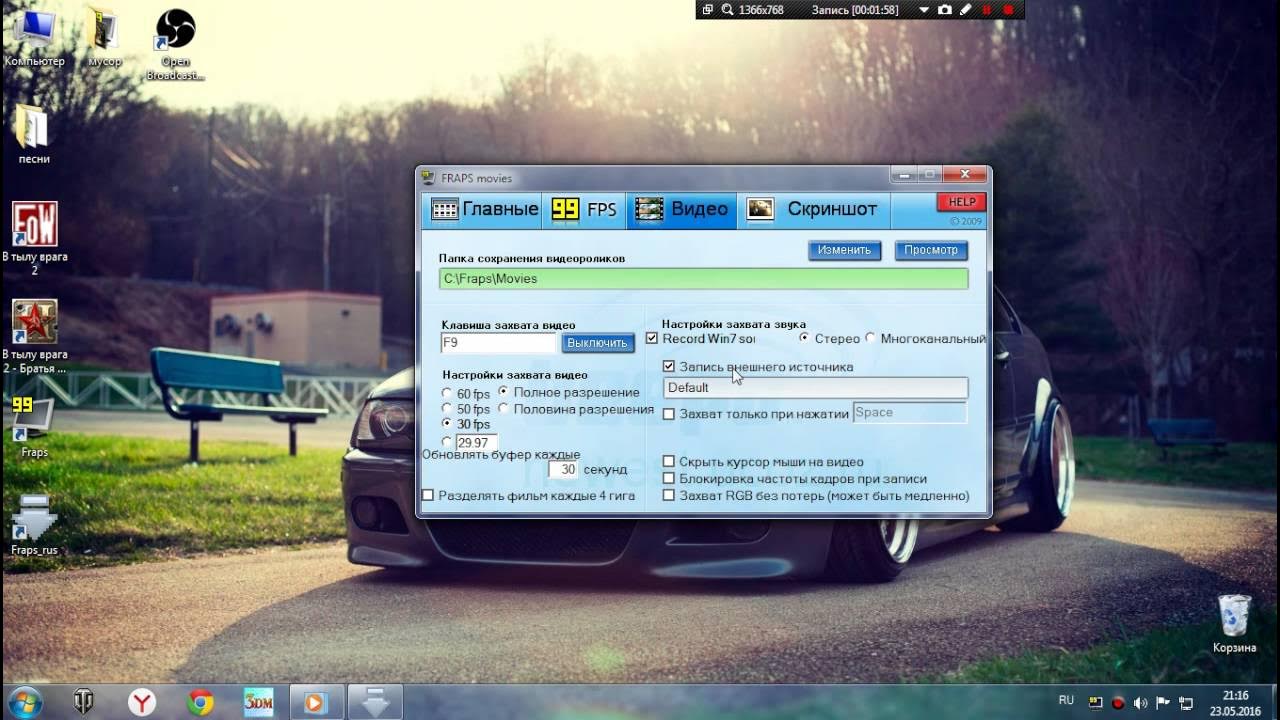Click the Изменить button
This screenshot has width=1280, height=720.
(844, 250)
